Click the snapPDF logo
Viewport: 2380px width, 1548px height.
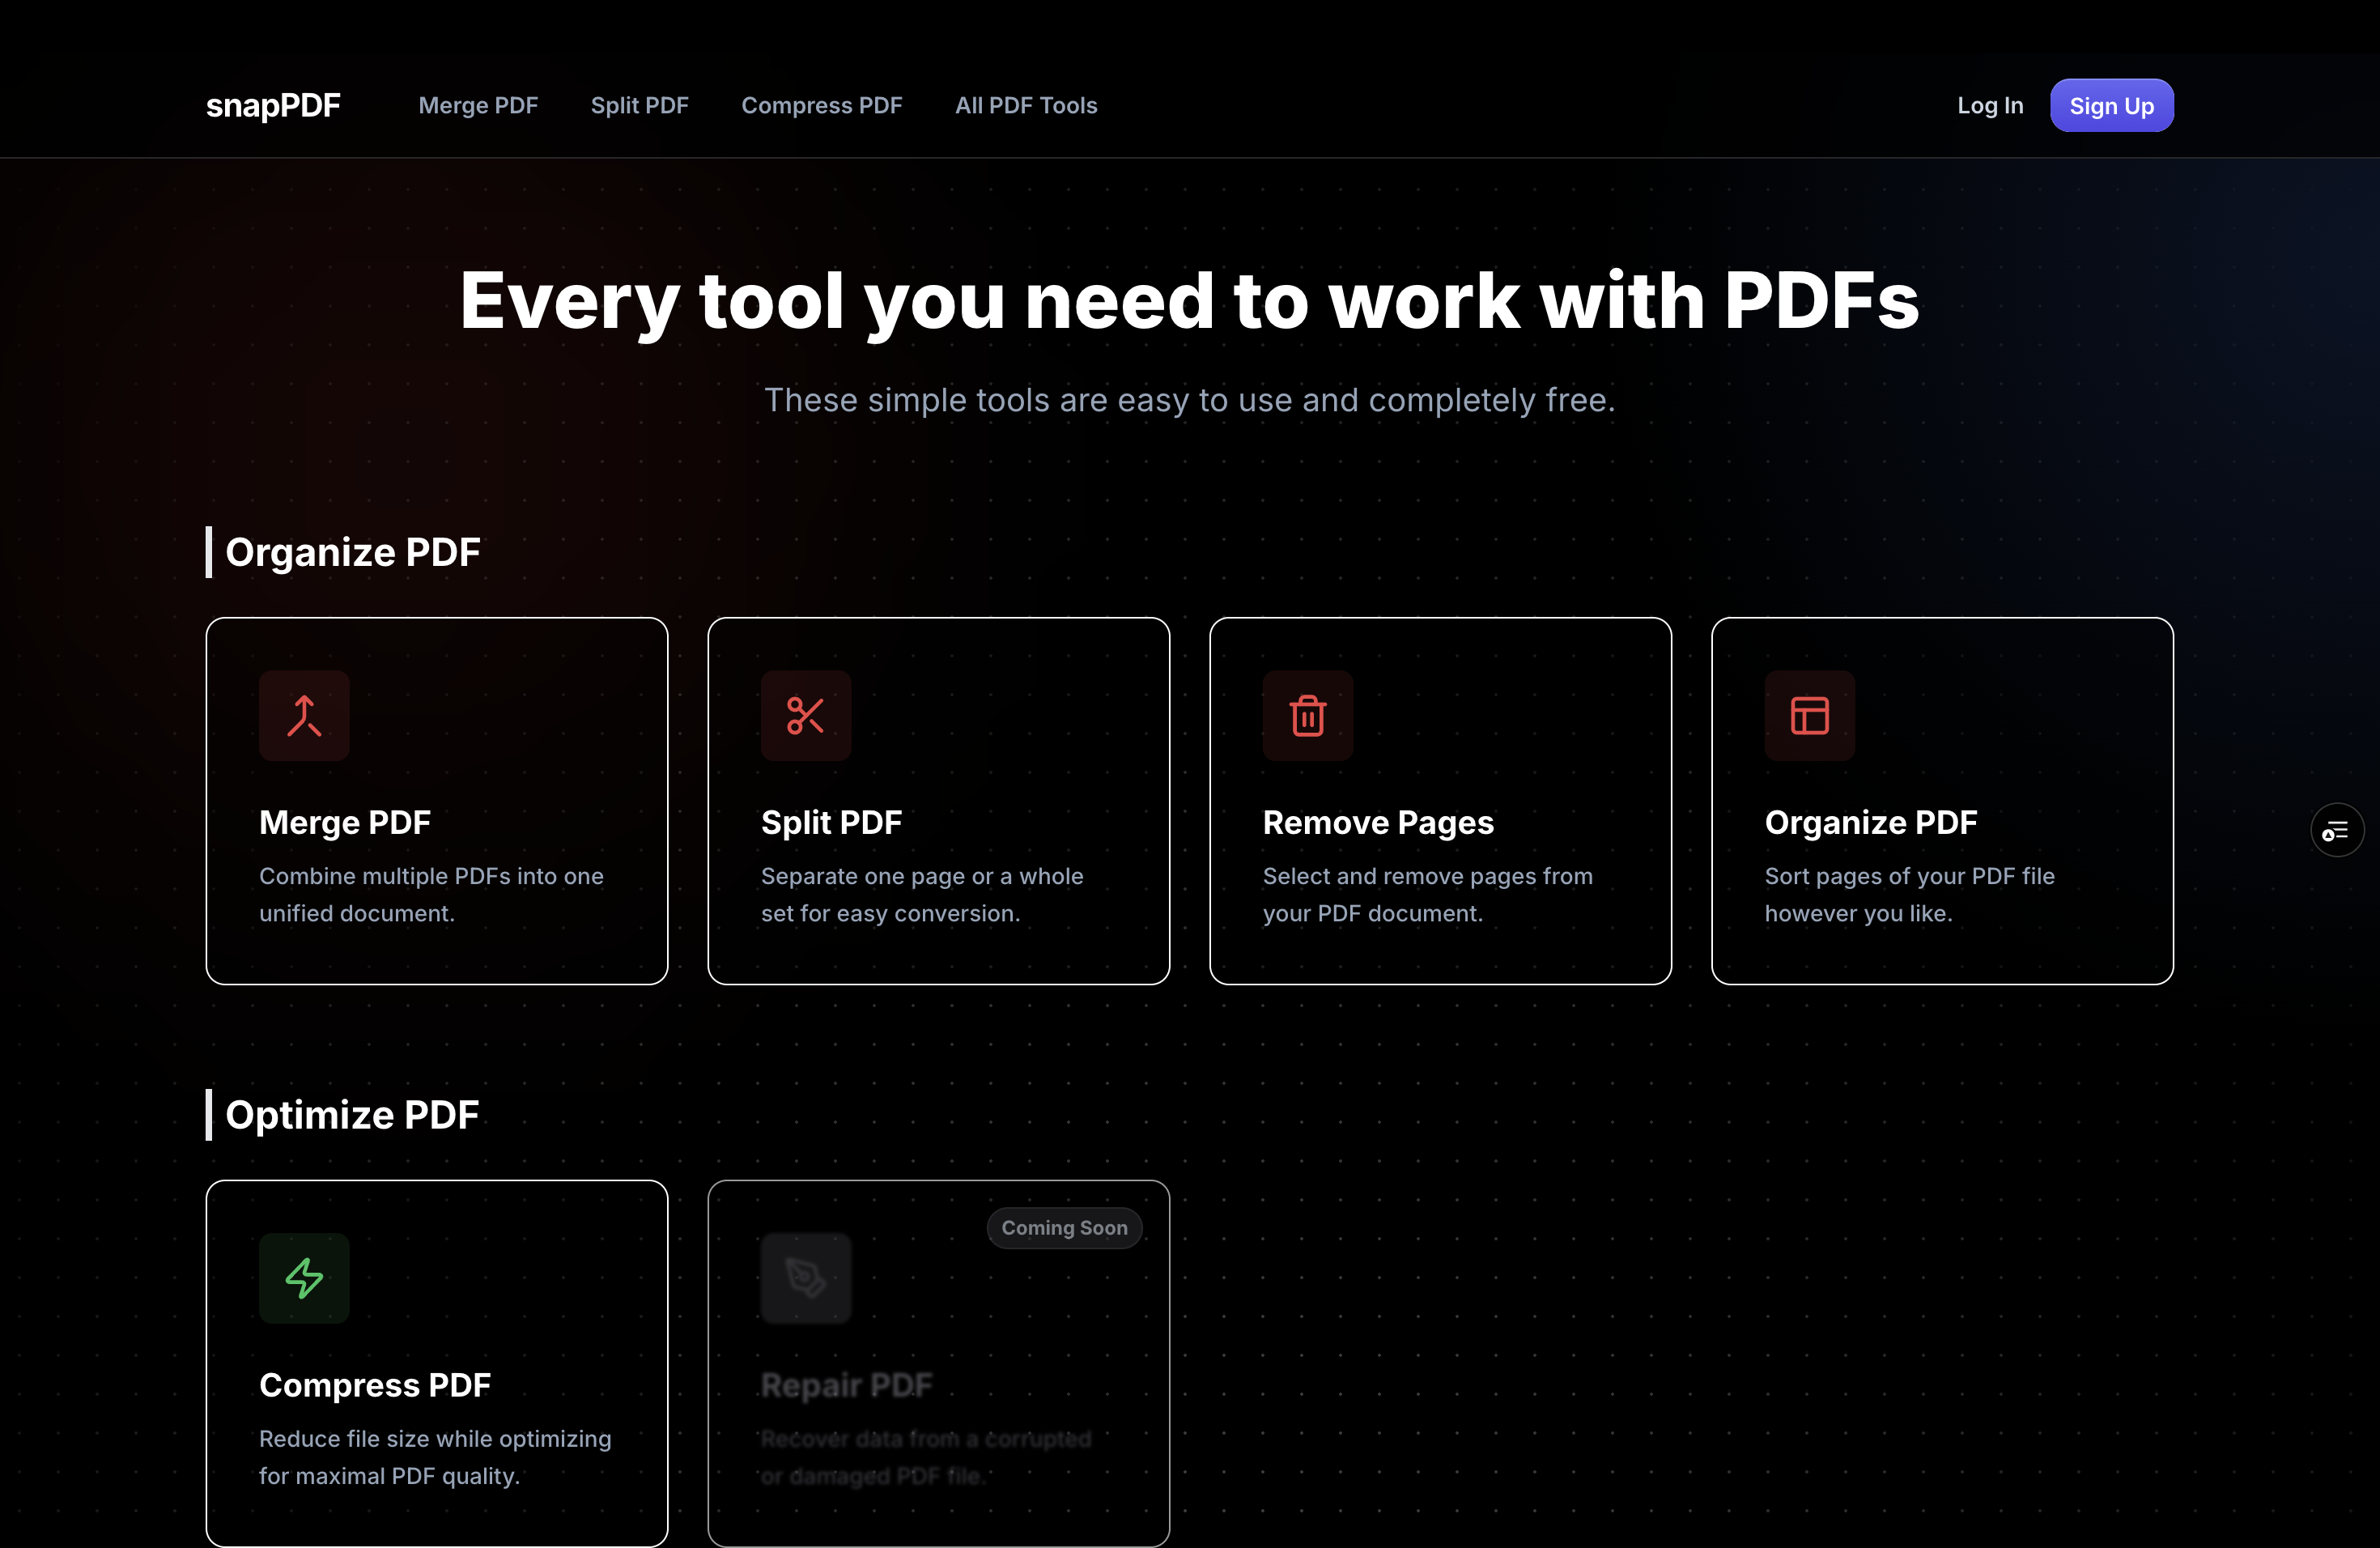point(272,105)
